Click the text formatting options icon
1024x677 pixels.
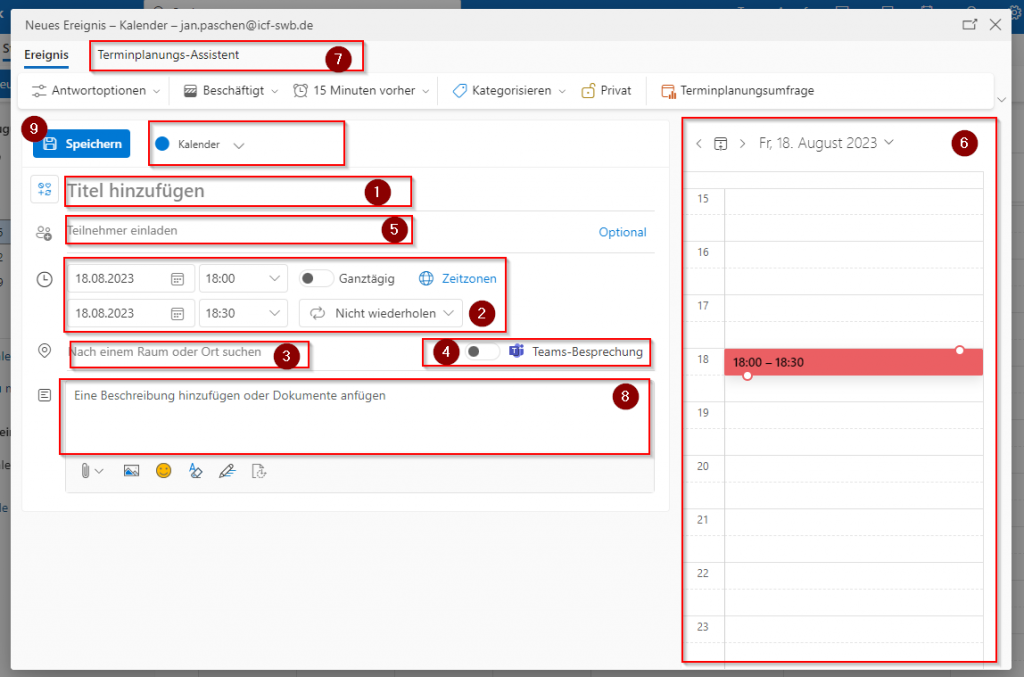point(195,471)
